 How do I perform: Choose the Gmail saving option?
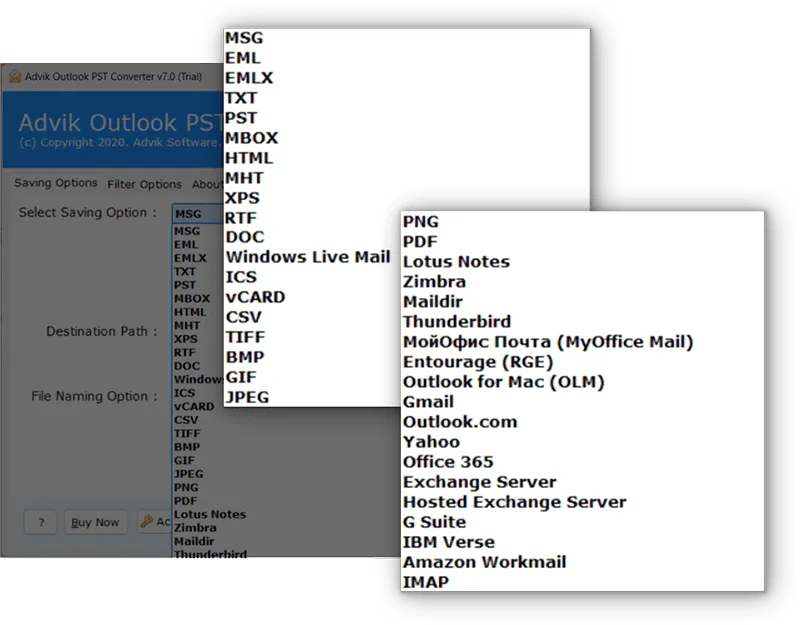pyautogui.click(x=428, y=402)
